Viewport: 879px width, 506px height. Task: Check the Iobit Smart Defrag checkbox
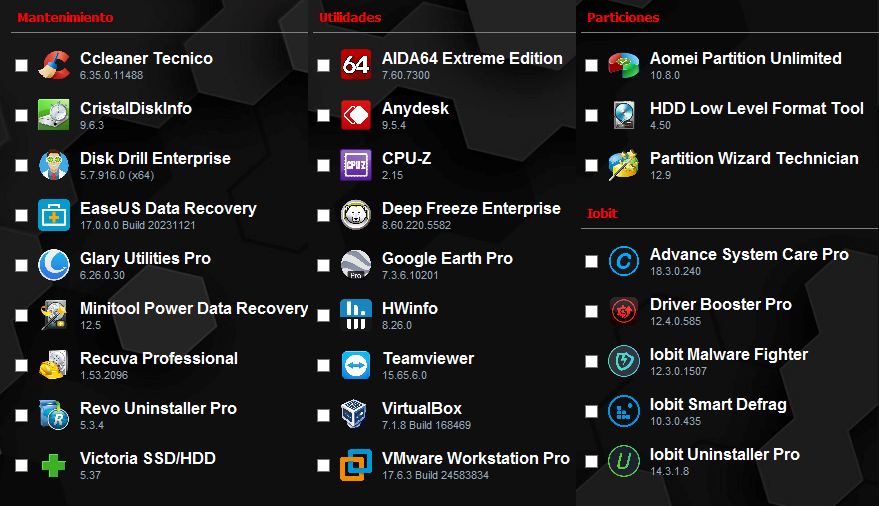coord(591,411)
